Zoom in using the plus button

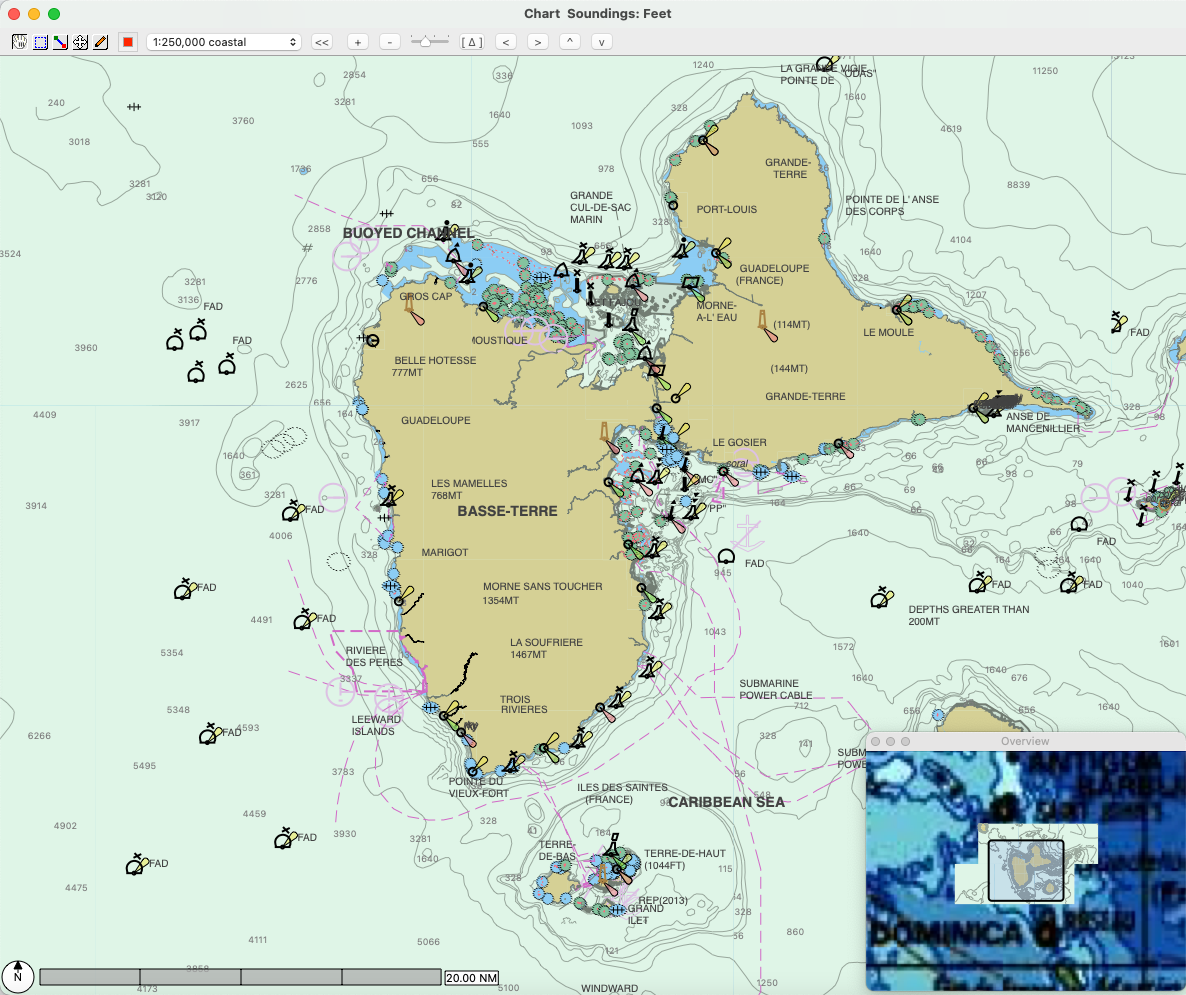[357, 41]
